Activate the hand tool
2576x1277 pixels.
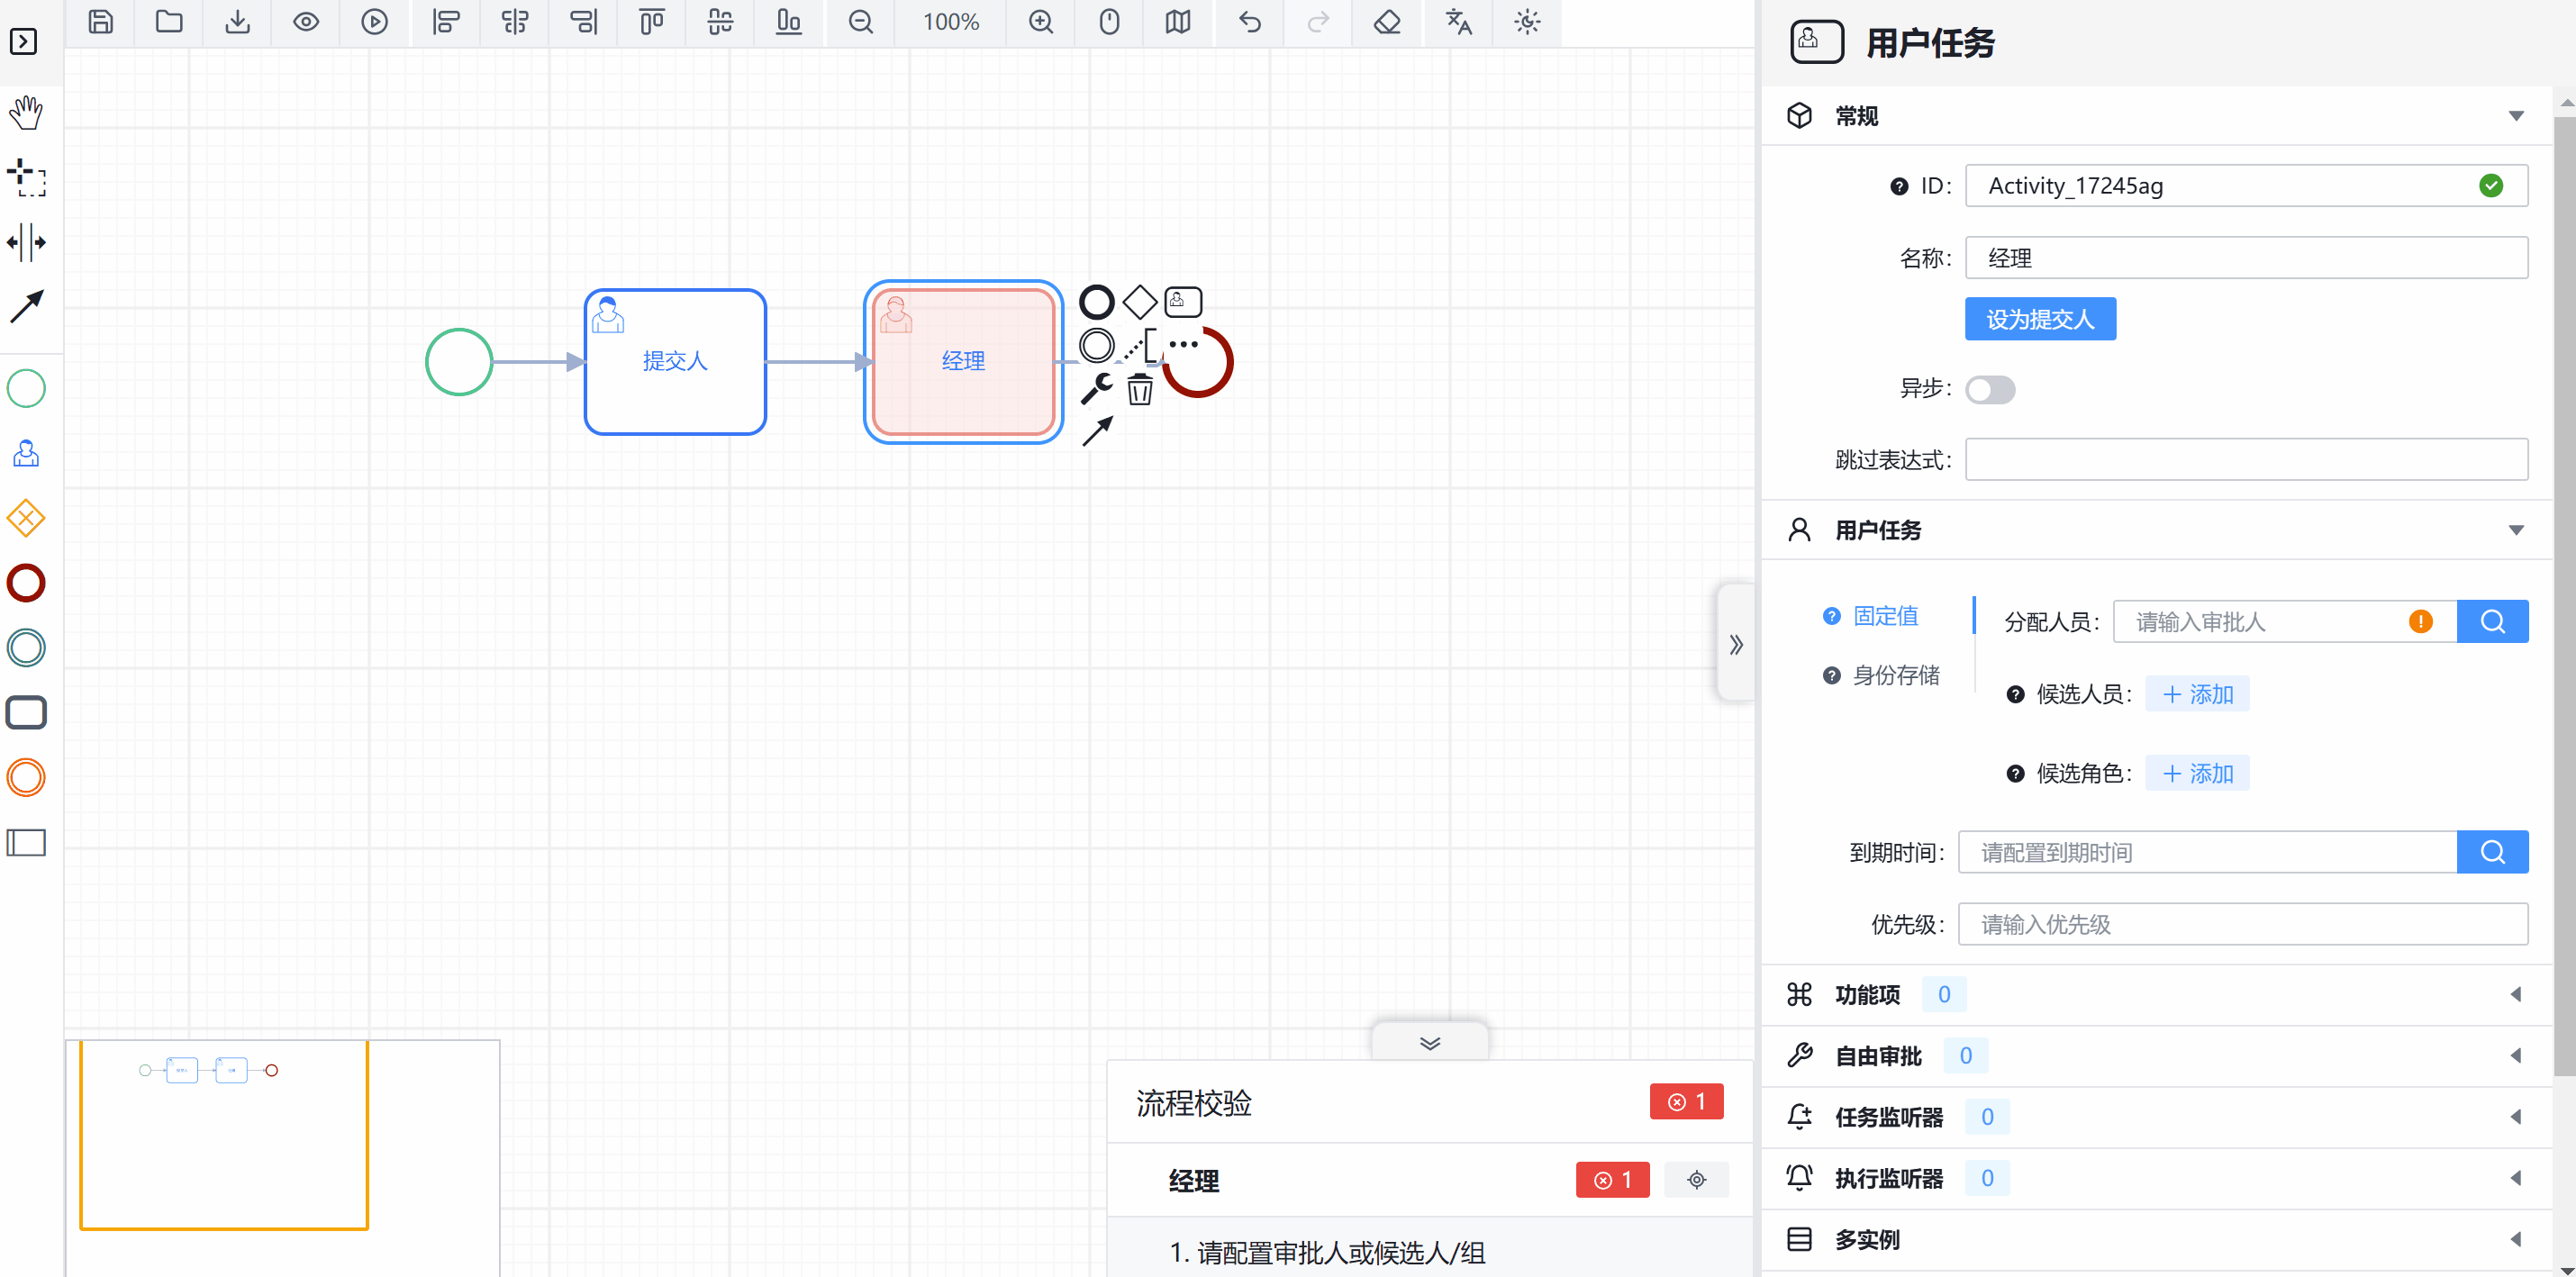pos(26,113)
